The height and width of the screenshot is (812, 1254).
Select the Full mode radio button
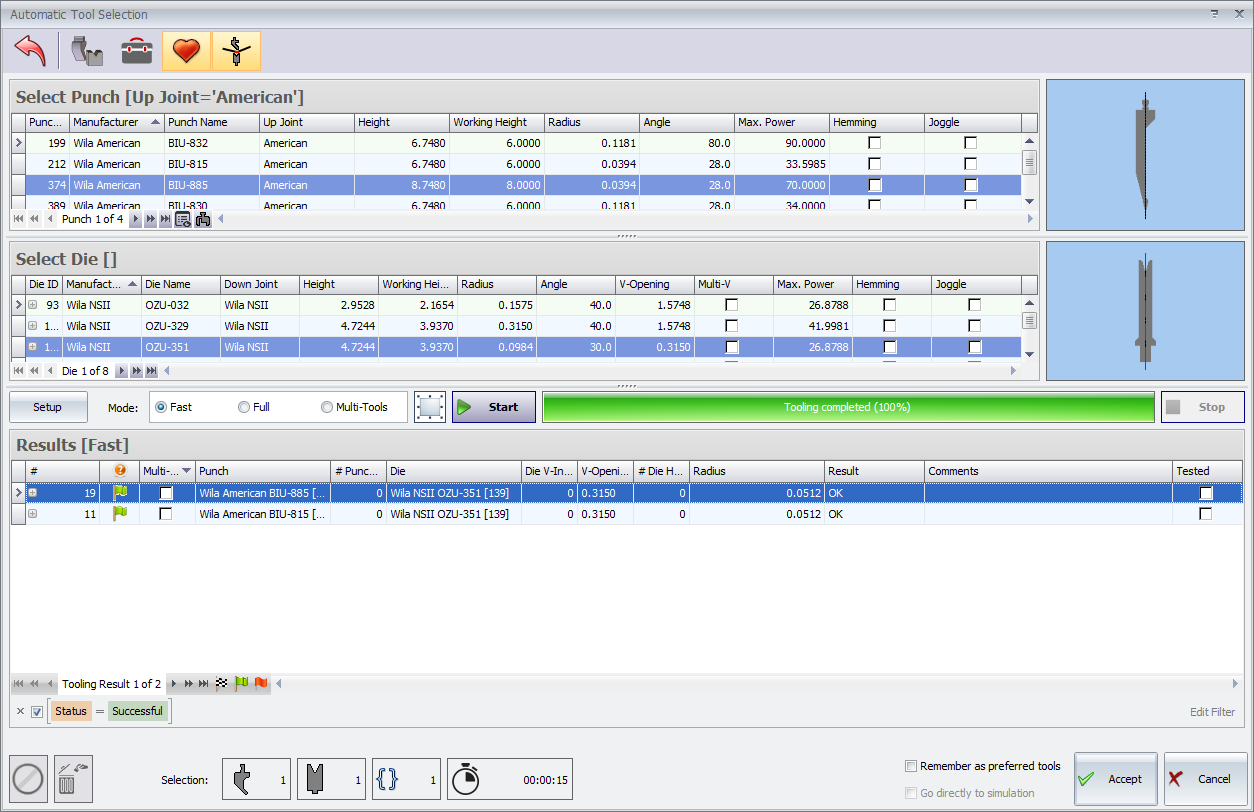254,407
